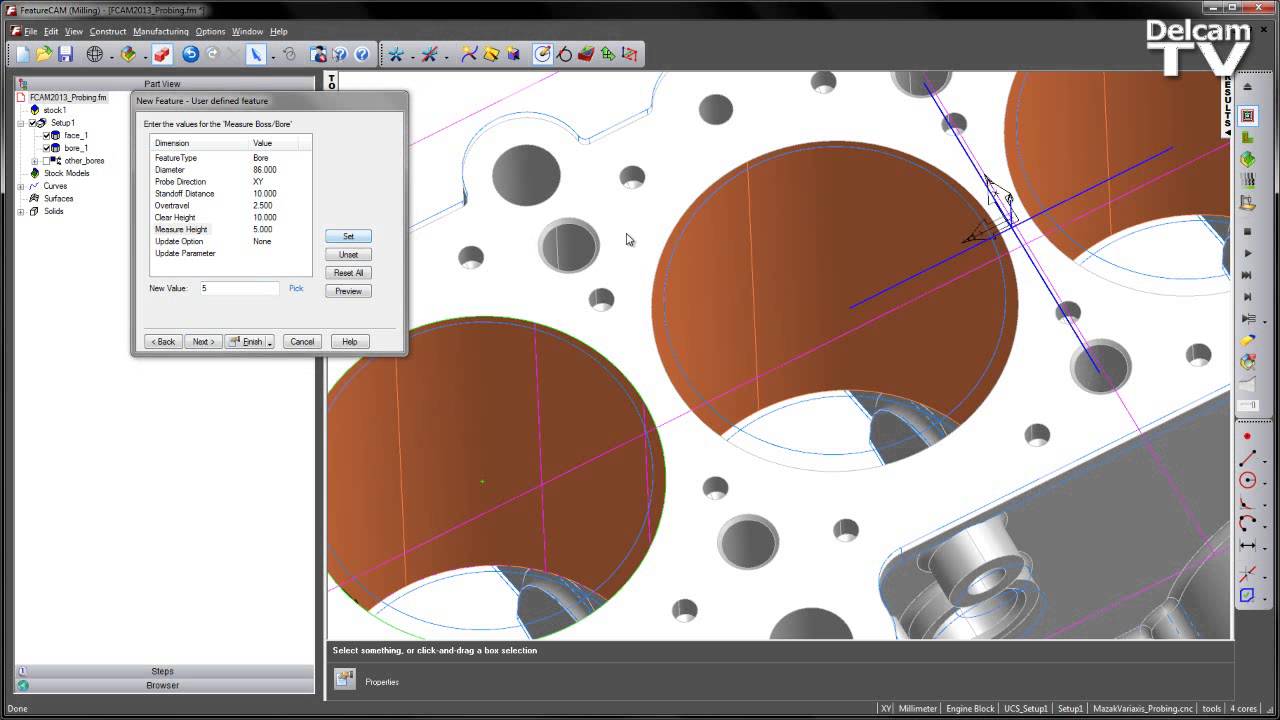Screen dimensions: 1280x720
Task: Select the blue arrow pointer tool
Action: (x=256, y=54)
